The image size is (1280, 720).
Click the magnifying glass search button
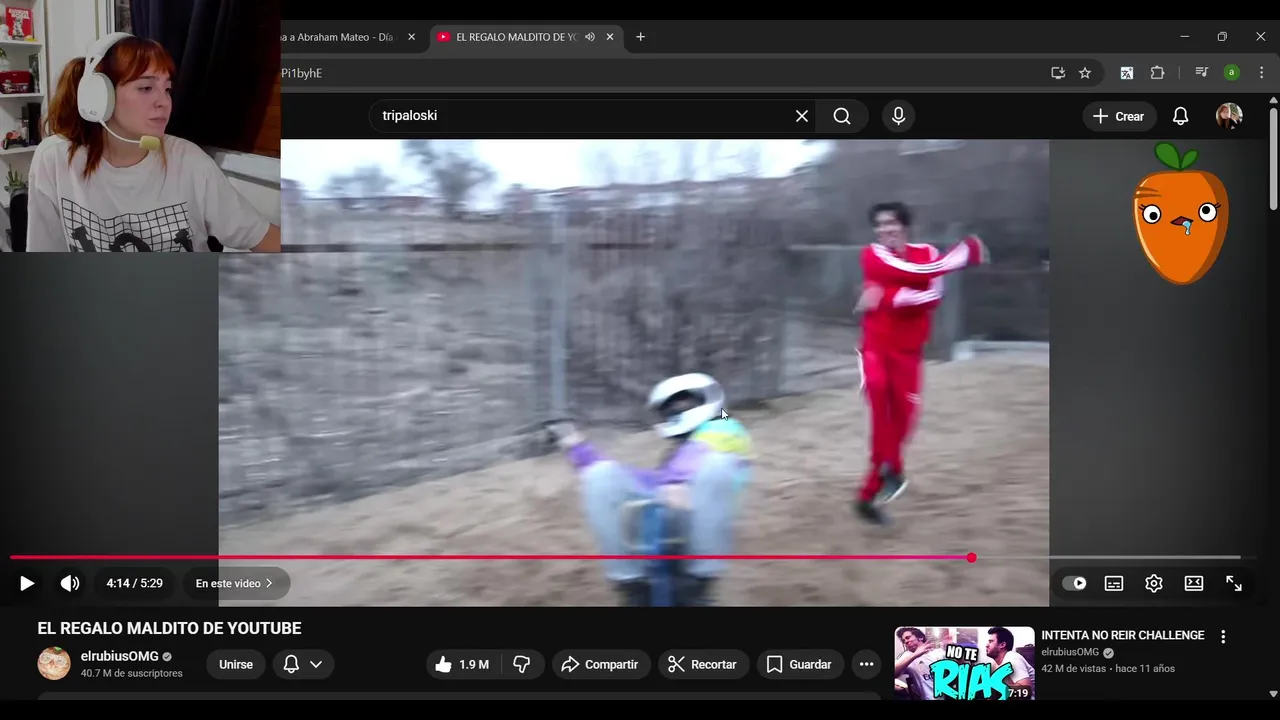click(x=842, y=116)
